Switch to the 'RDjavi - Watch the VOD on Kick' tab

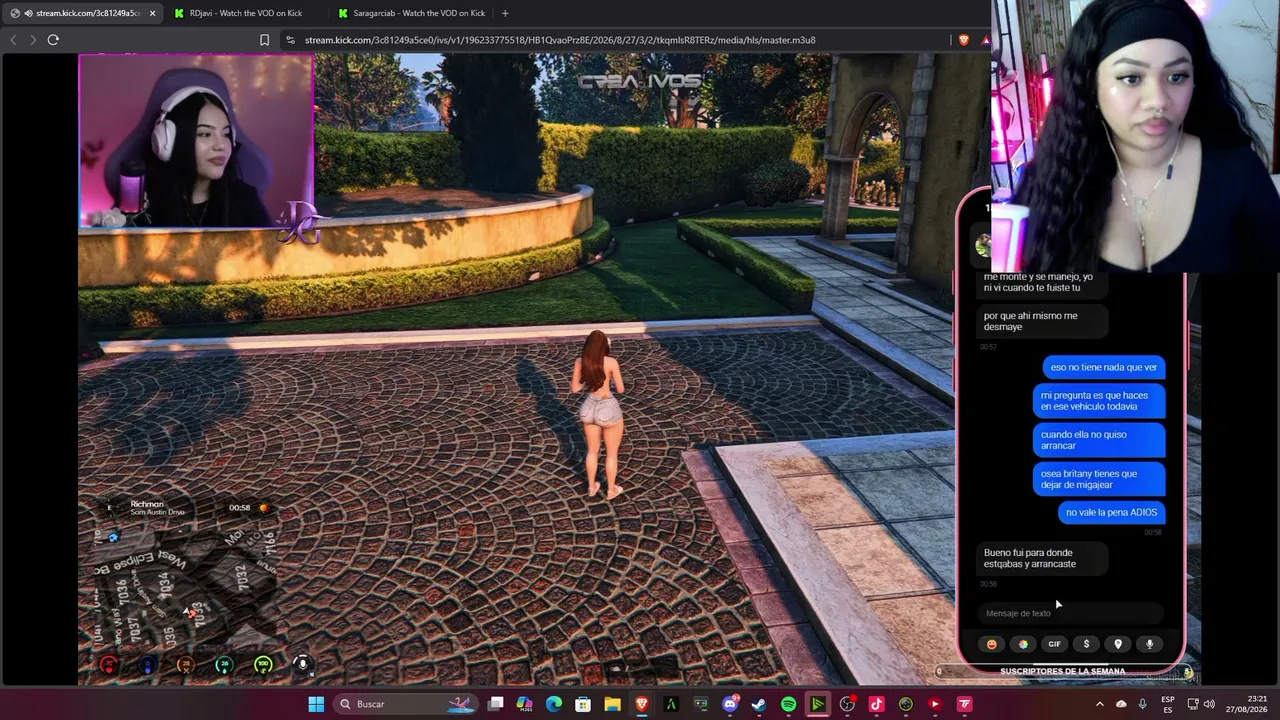pos(245,13)
